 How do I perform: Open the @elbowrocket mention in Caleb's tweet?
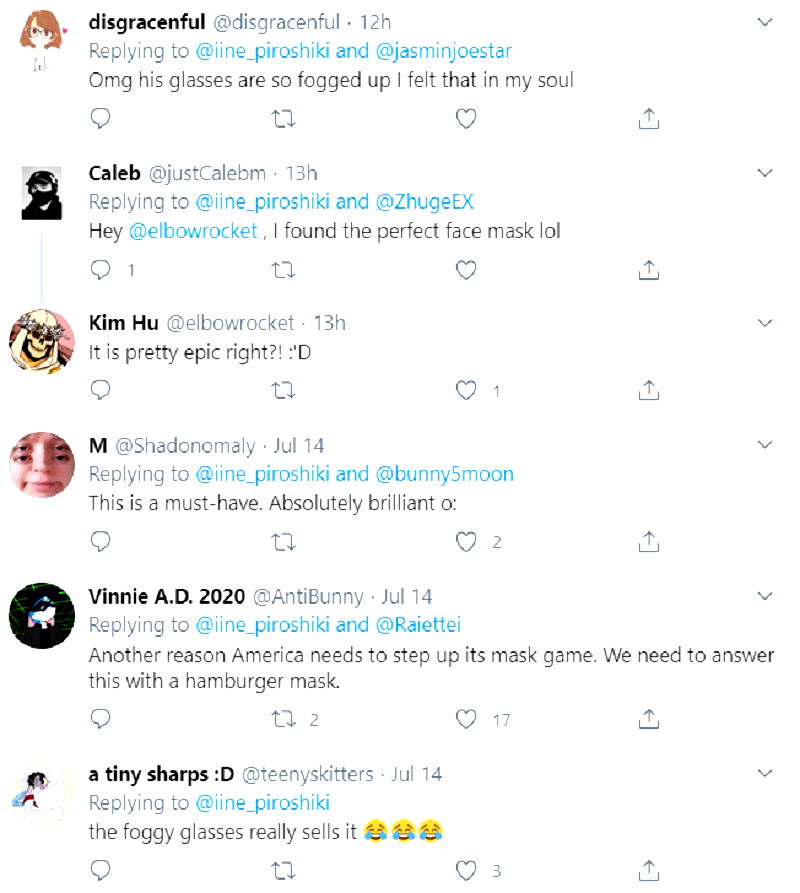pyautogui.click(x=193, y=231)
